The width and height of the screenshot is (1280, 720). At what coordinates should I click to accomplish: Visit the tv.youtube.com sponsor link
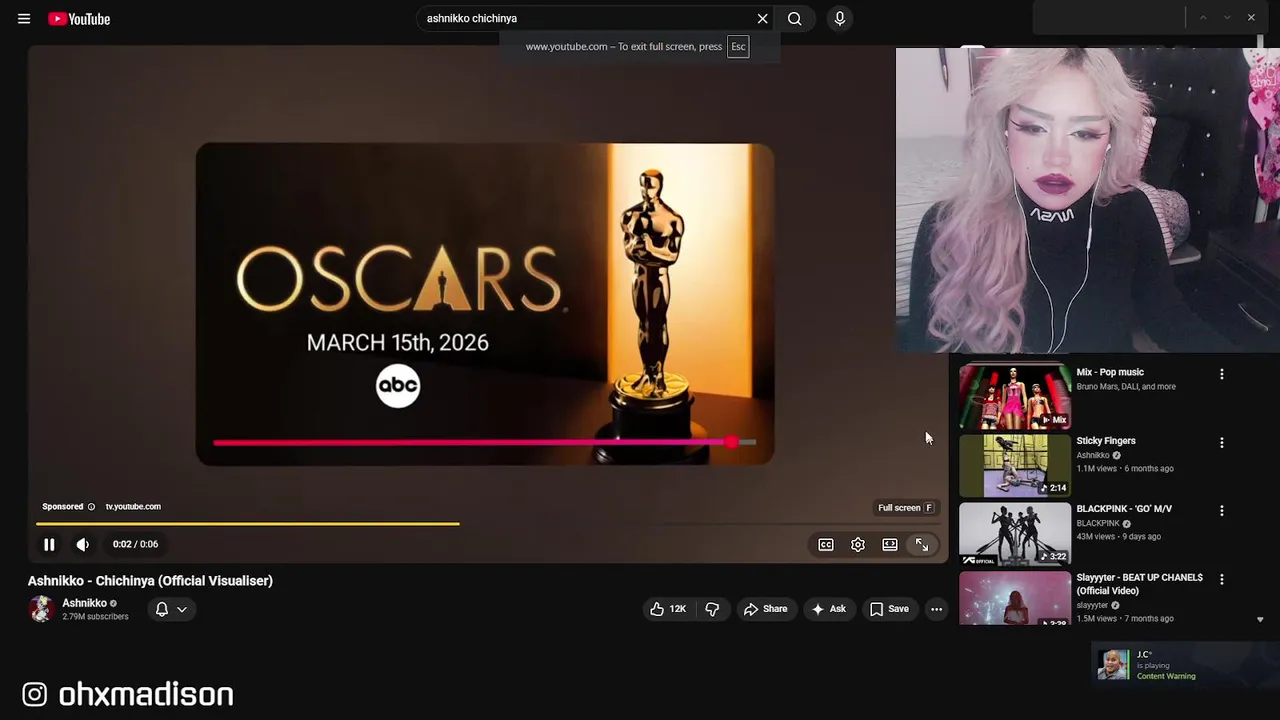[133, 507]
